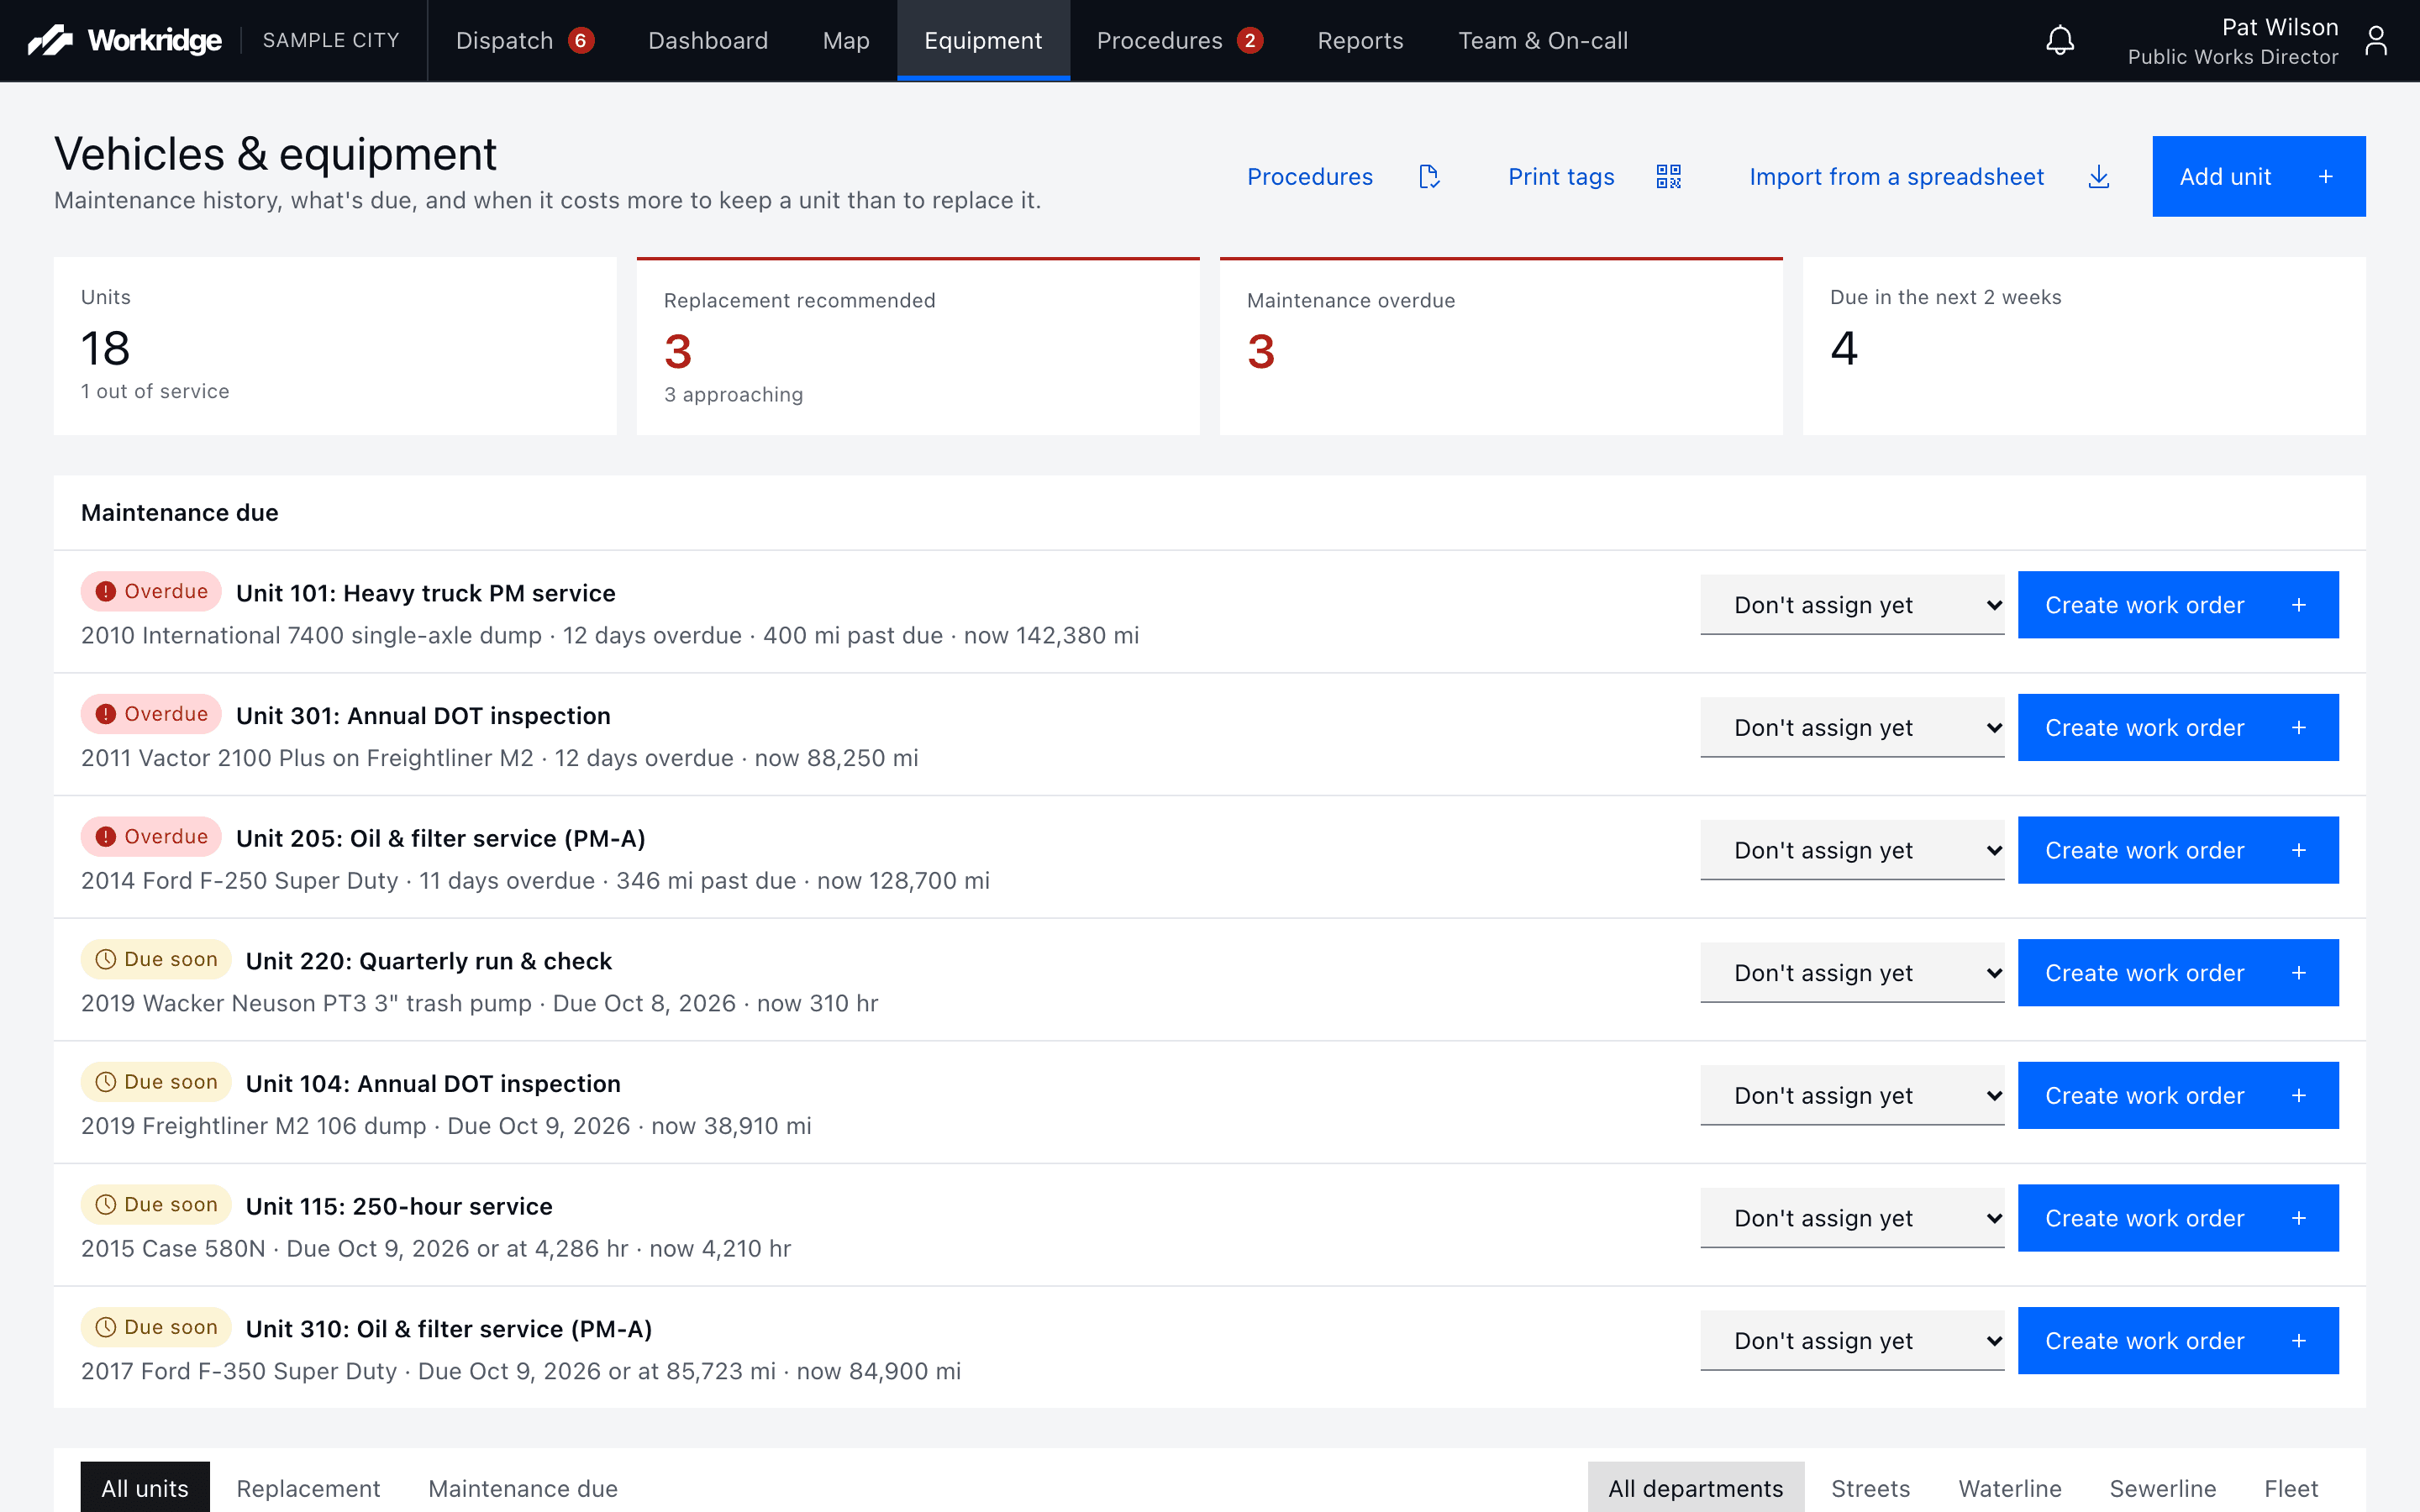
Task: Click the Overdue alert icon for Unit 301
Action: point(106,714)
